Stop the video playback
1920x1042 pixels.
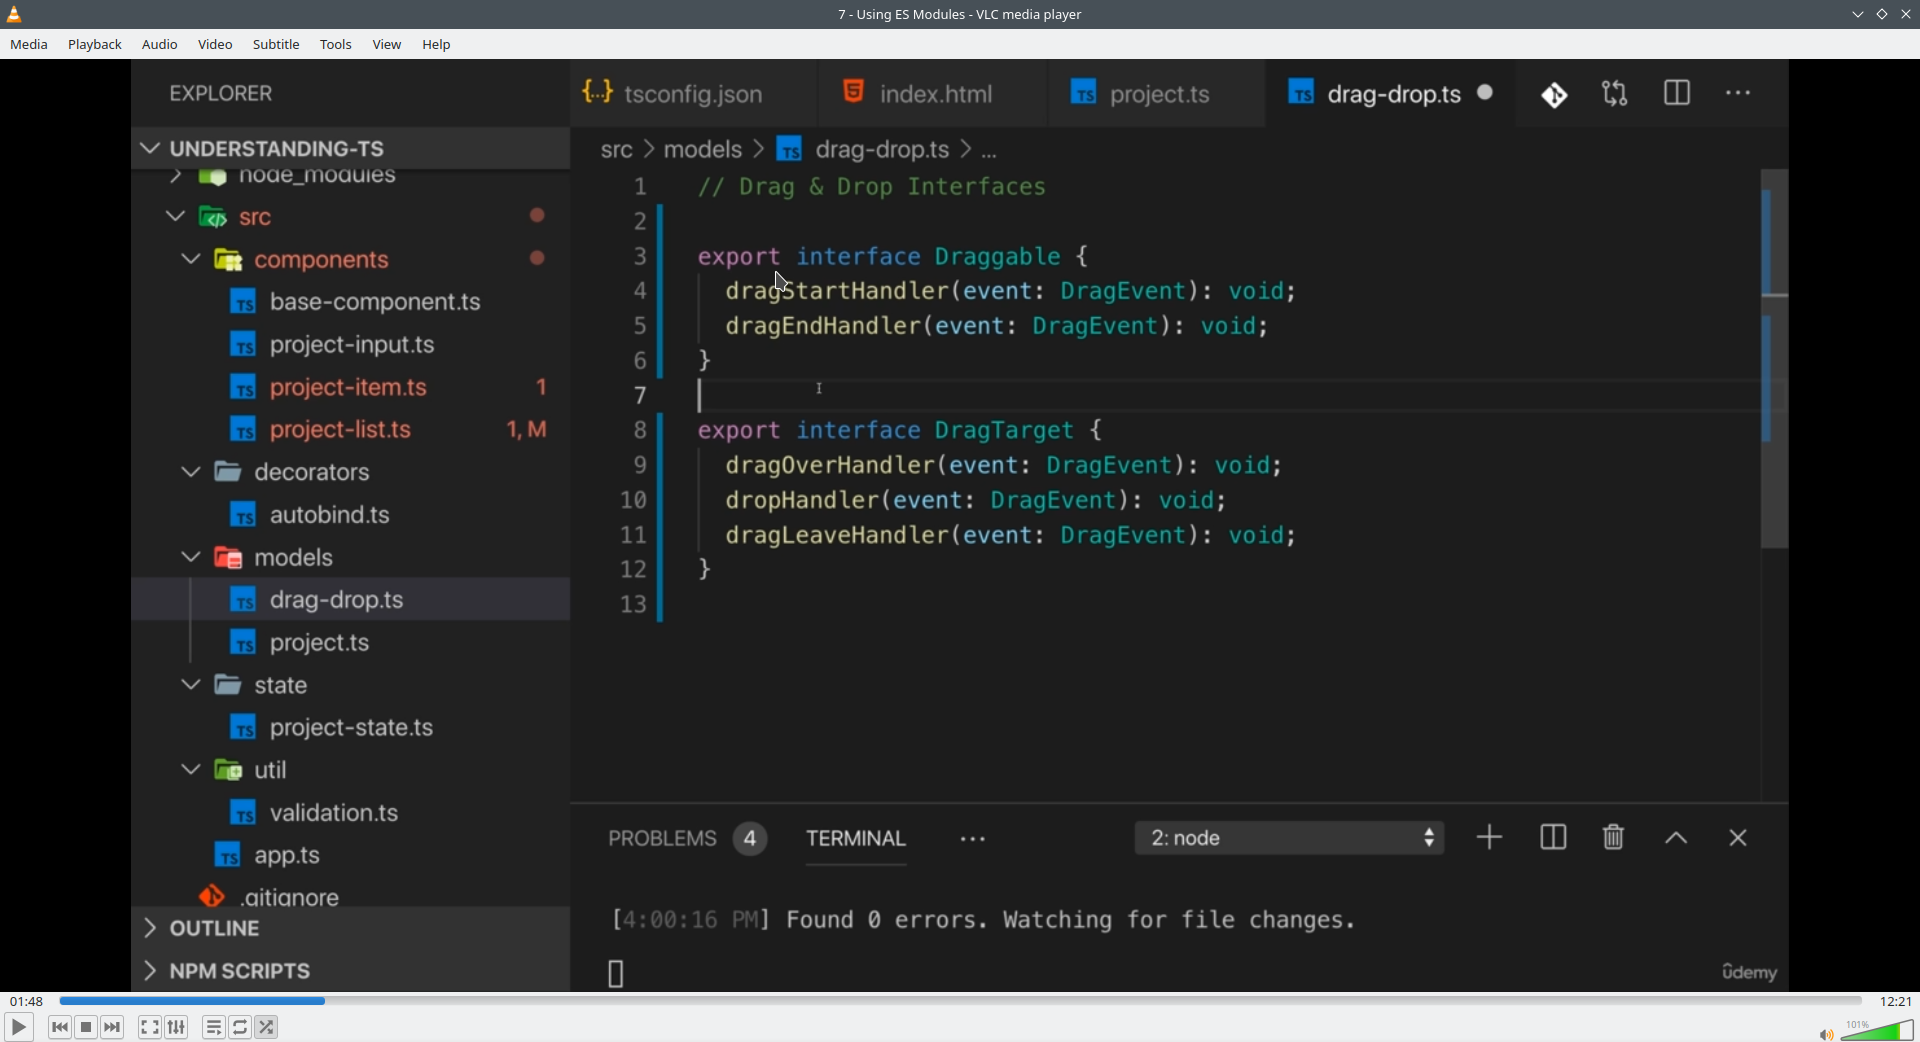(87, 1027)
